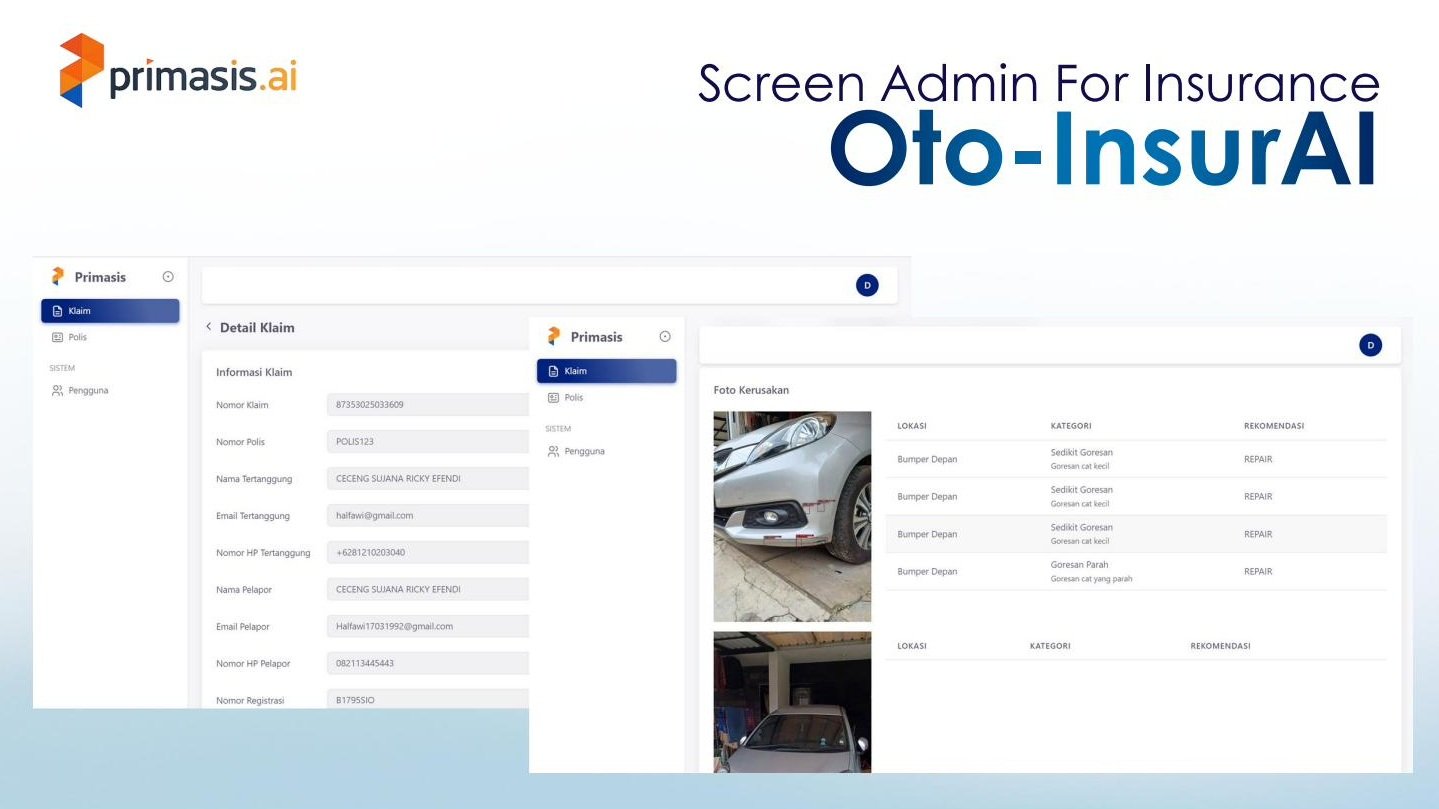Click the KATEGORI header in first table
Image resolution: width=1439 pixels, height=809 pixels.
tap(1071, 426)
